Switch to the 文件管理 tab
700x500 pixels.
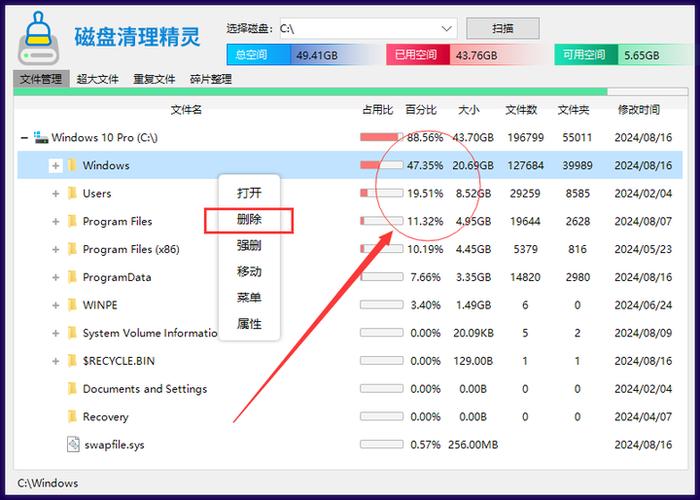click(41, 79)
